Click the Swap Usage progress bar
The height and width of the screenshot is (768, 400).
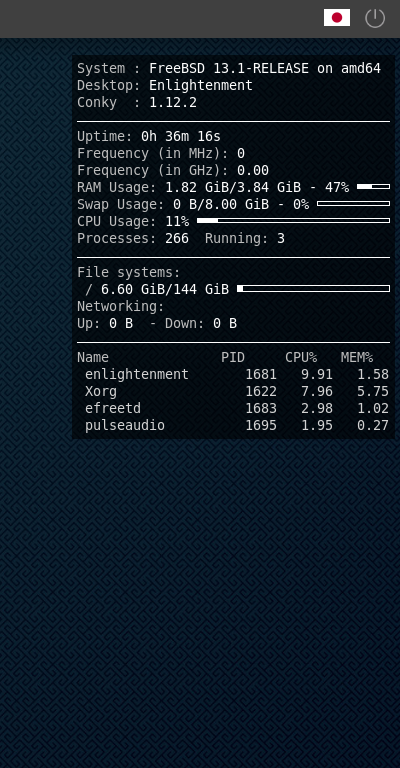point(353,204)
